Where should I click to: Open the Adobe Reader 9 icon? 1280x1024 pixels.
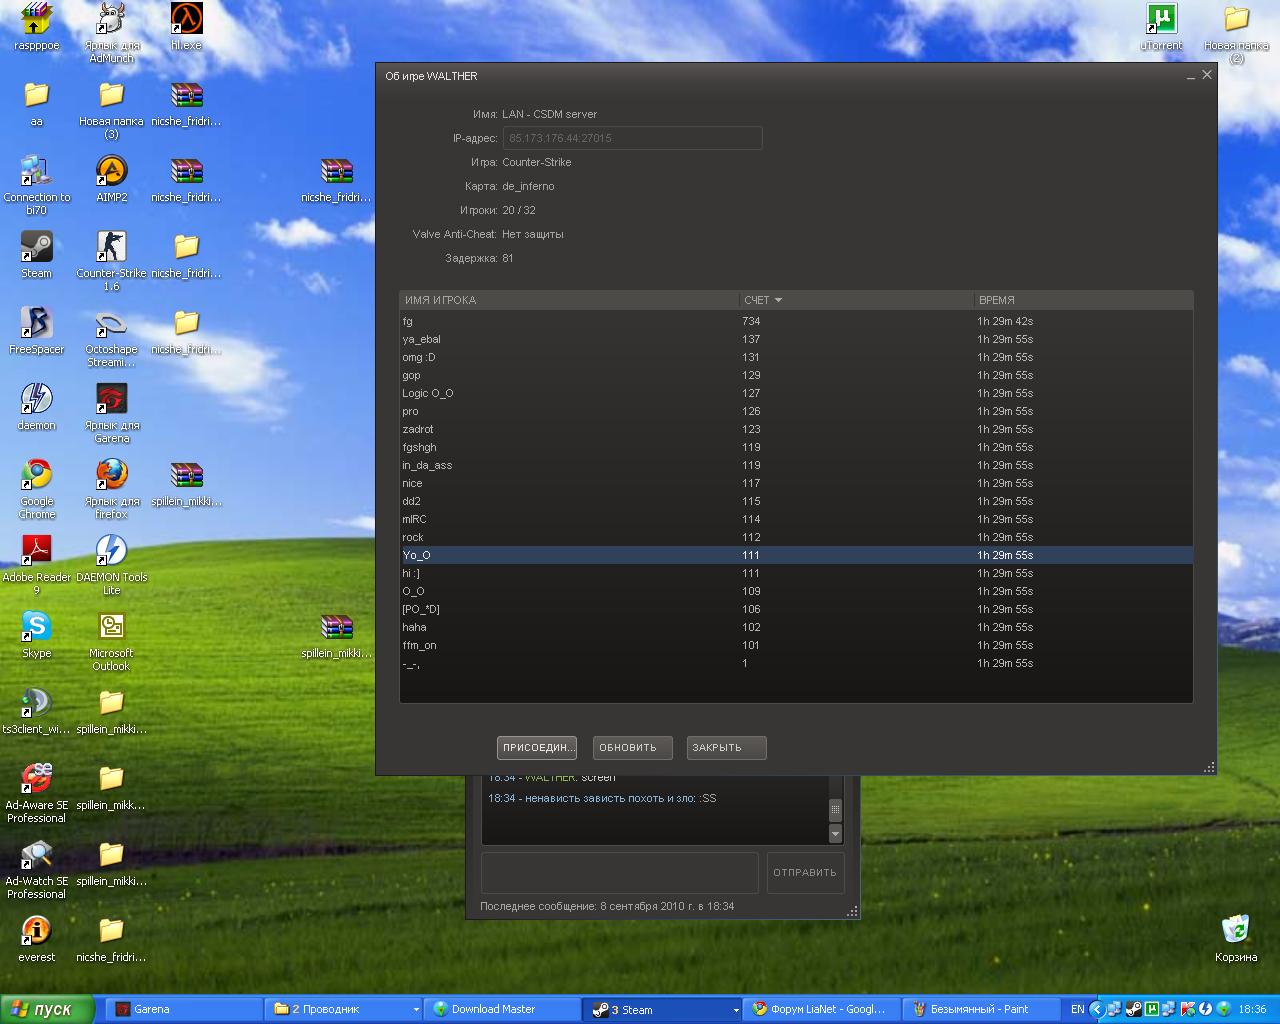point(37,565)
